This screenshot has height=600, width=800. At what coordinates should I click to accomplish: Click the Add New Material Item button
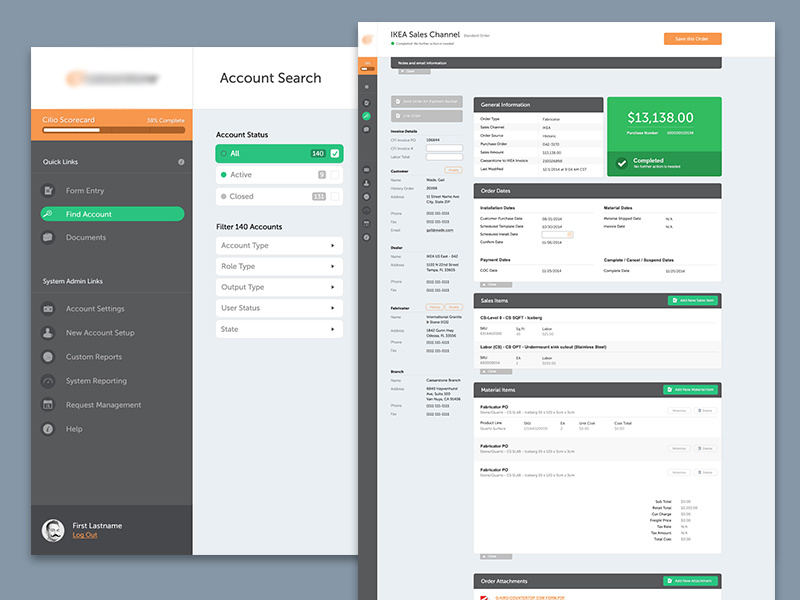[690, 390]
